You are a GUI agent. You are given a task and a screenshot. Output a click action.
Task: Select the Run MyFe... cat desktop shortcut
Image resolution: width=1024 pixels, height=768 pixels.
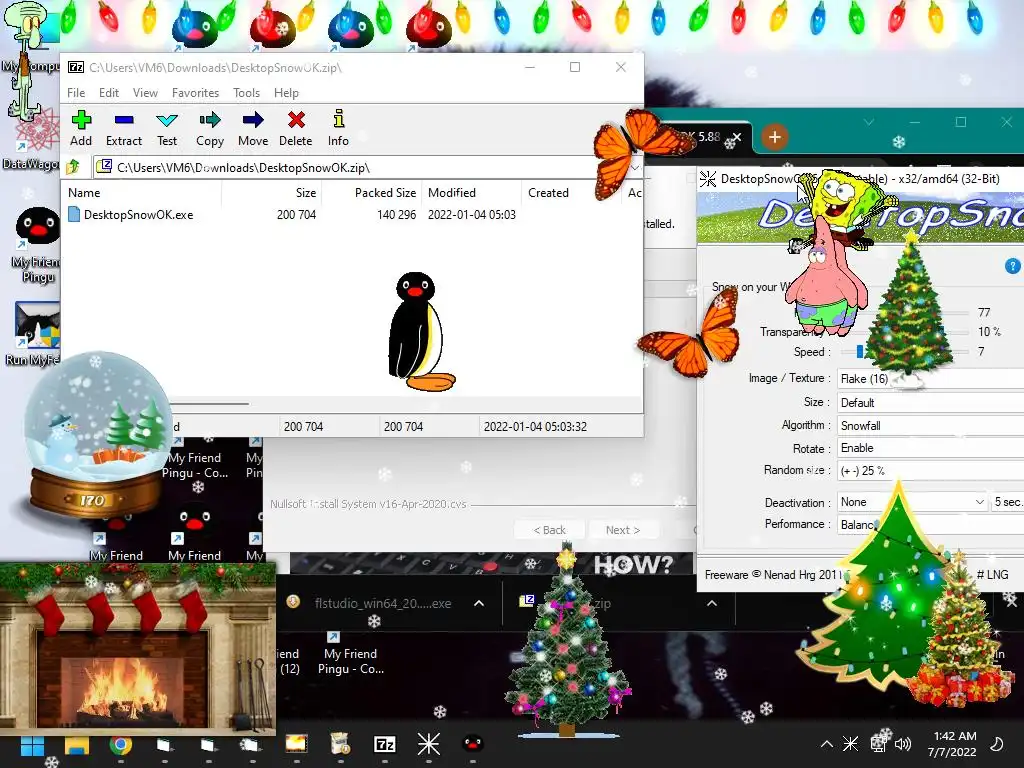click(x=36, y=333)
